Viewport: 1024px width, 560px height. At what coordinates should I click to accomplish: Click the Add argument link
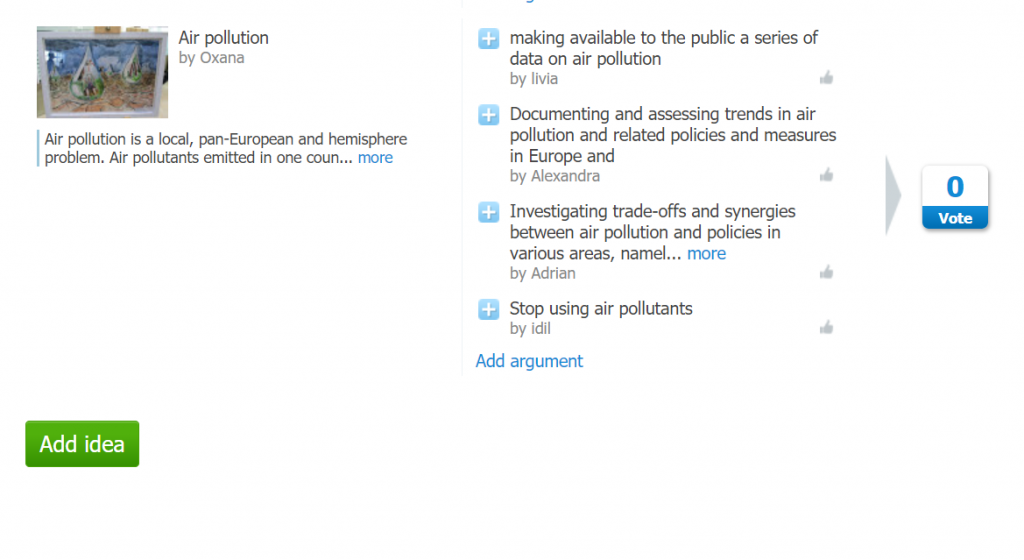tap(529, 361)
